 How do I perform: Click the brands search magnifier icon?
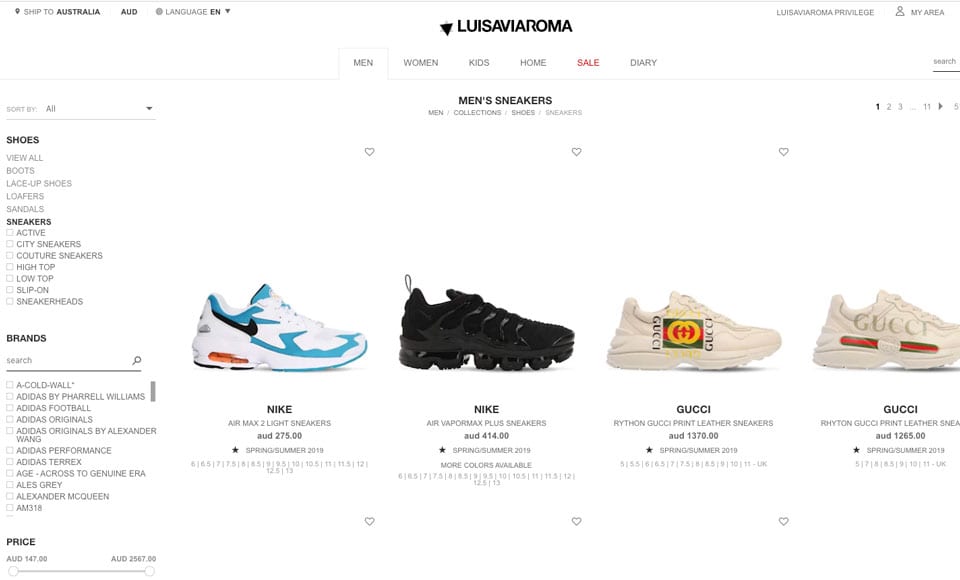tap(137, 361)
